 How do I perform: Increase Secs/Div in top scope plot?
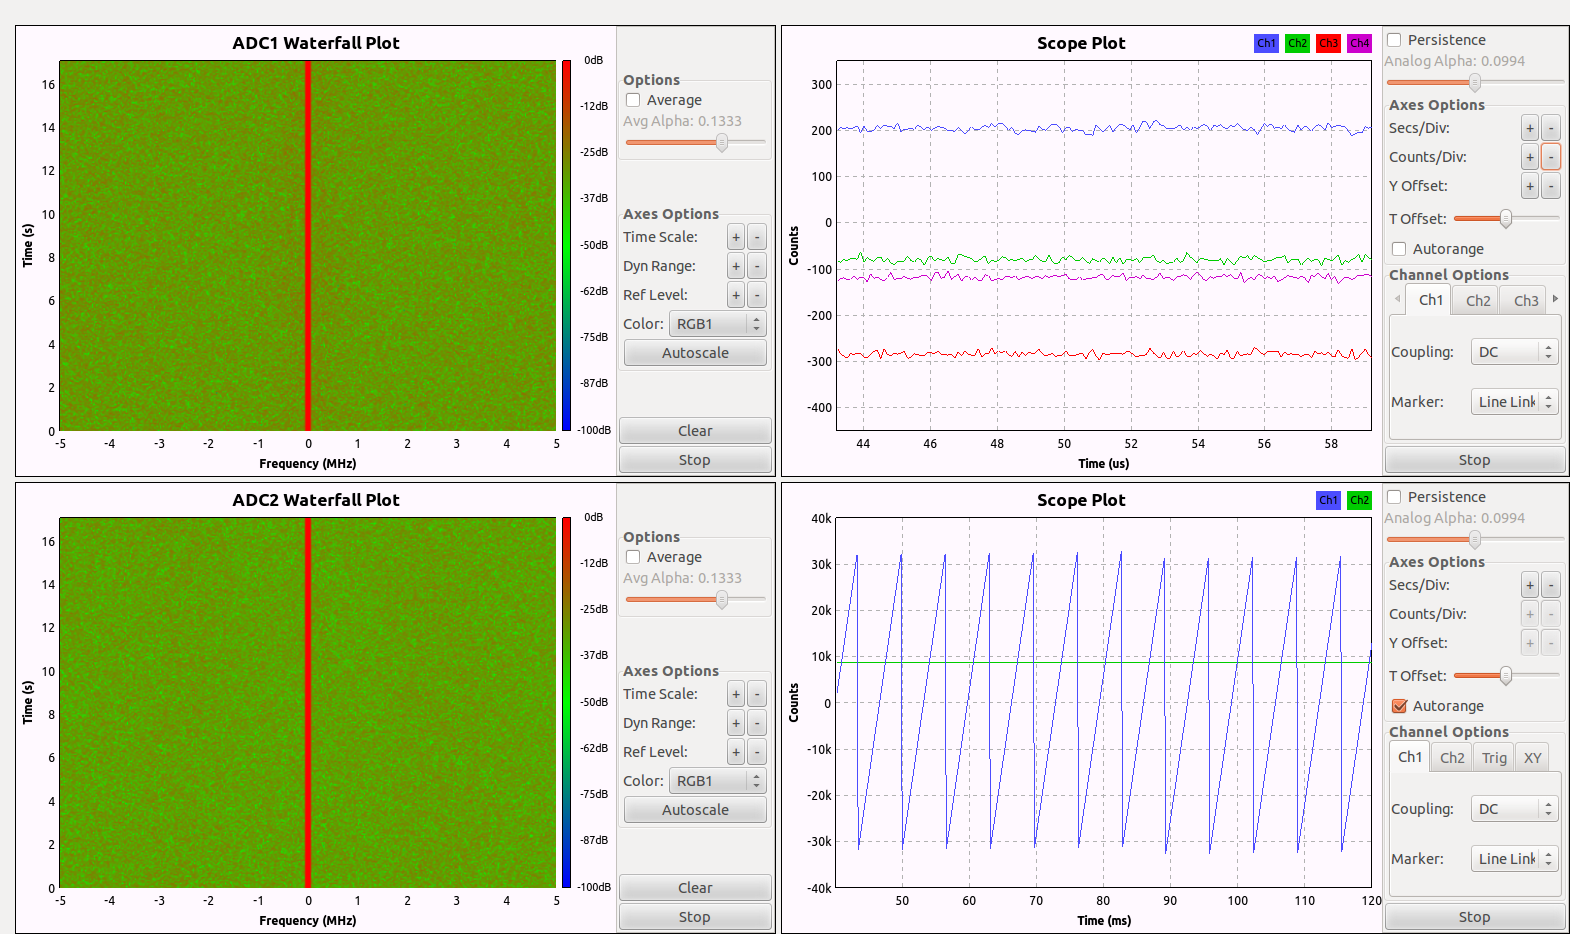pos(1529,128)
